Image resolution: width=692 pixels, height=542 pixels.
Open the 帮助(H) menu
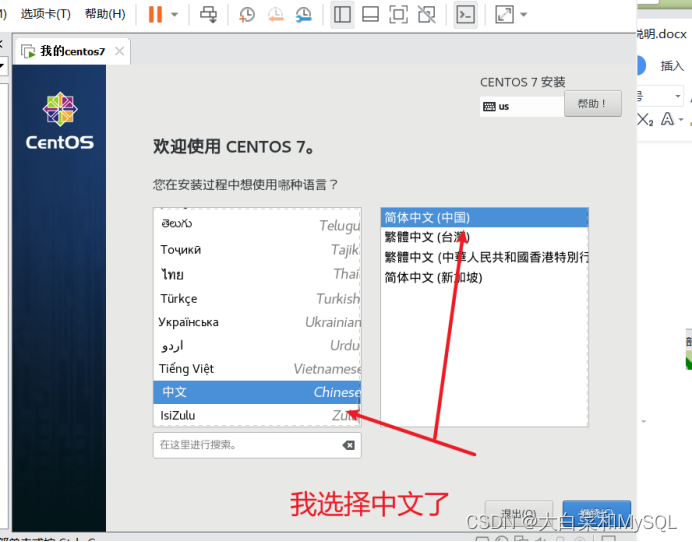click(x=105, y=14)
